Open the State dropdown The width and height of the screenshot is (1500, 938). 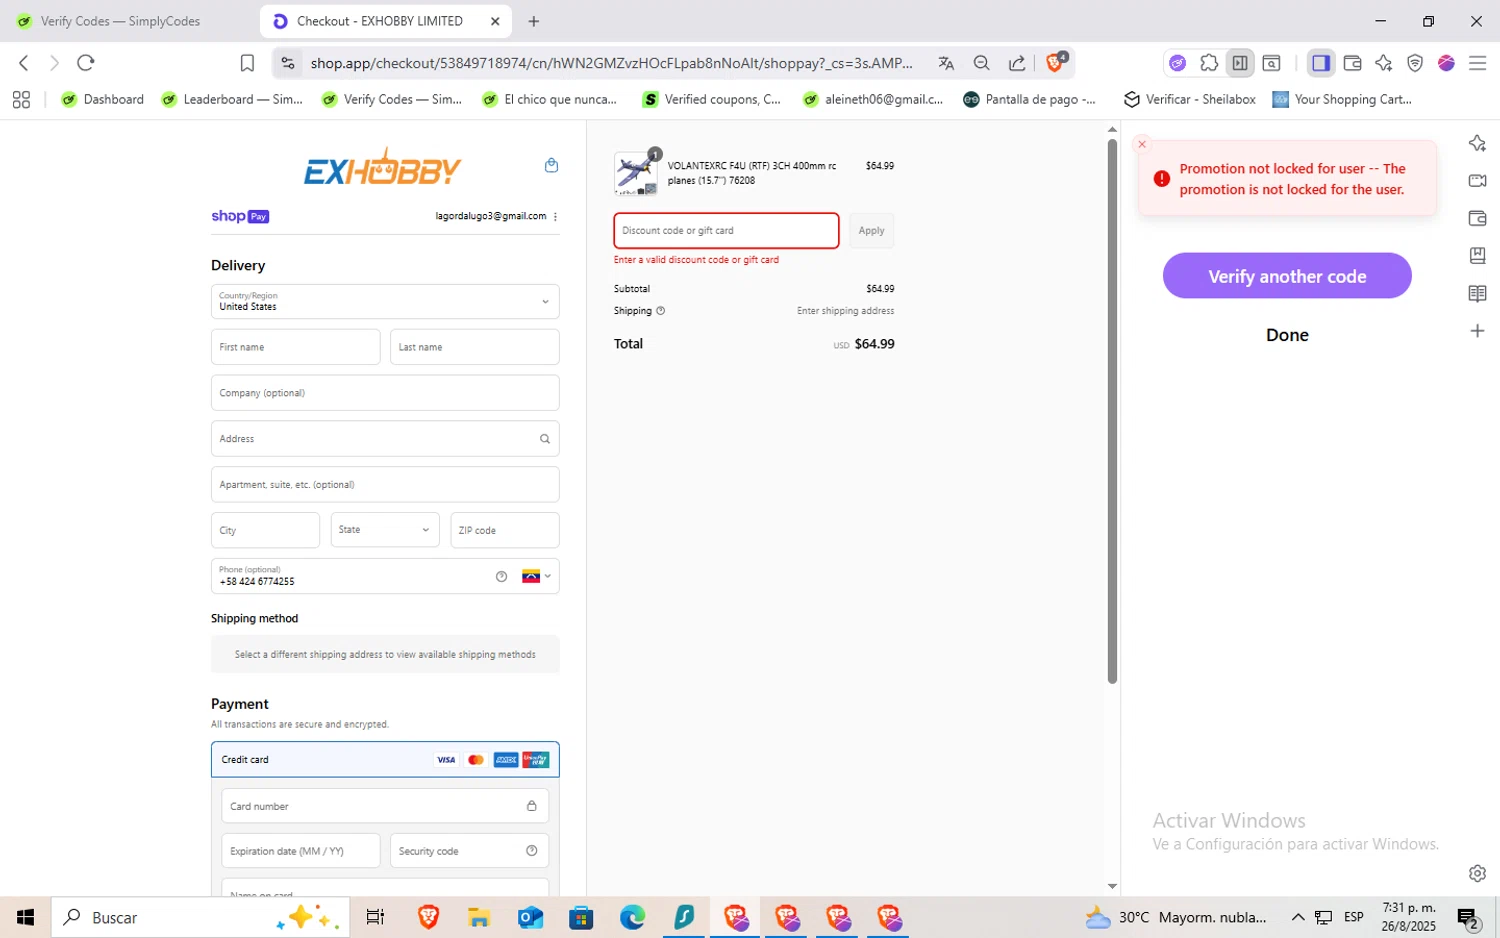(x=385, y=530)
